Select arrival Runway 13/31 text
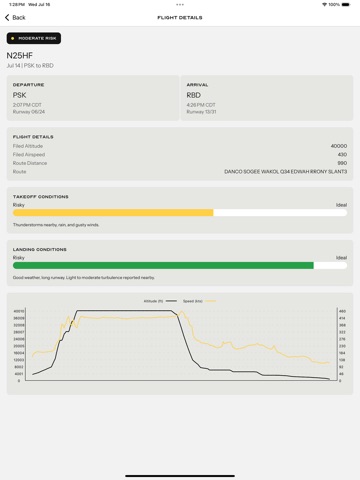 click(201, 112)
